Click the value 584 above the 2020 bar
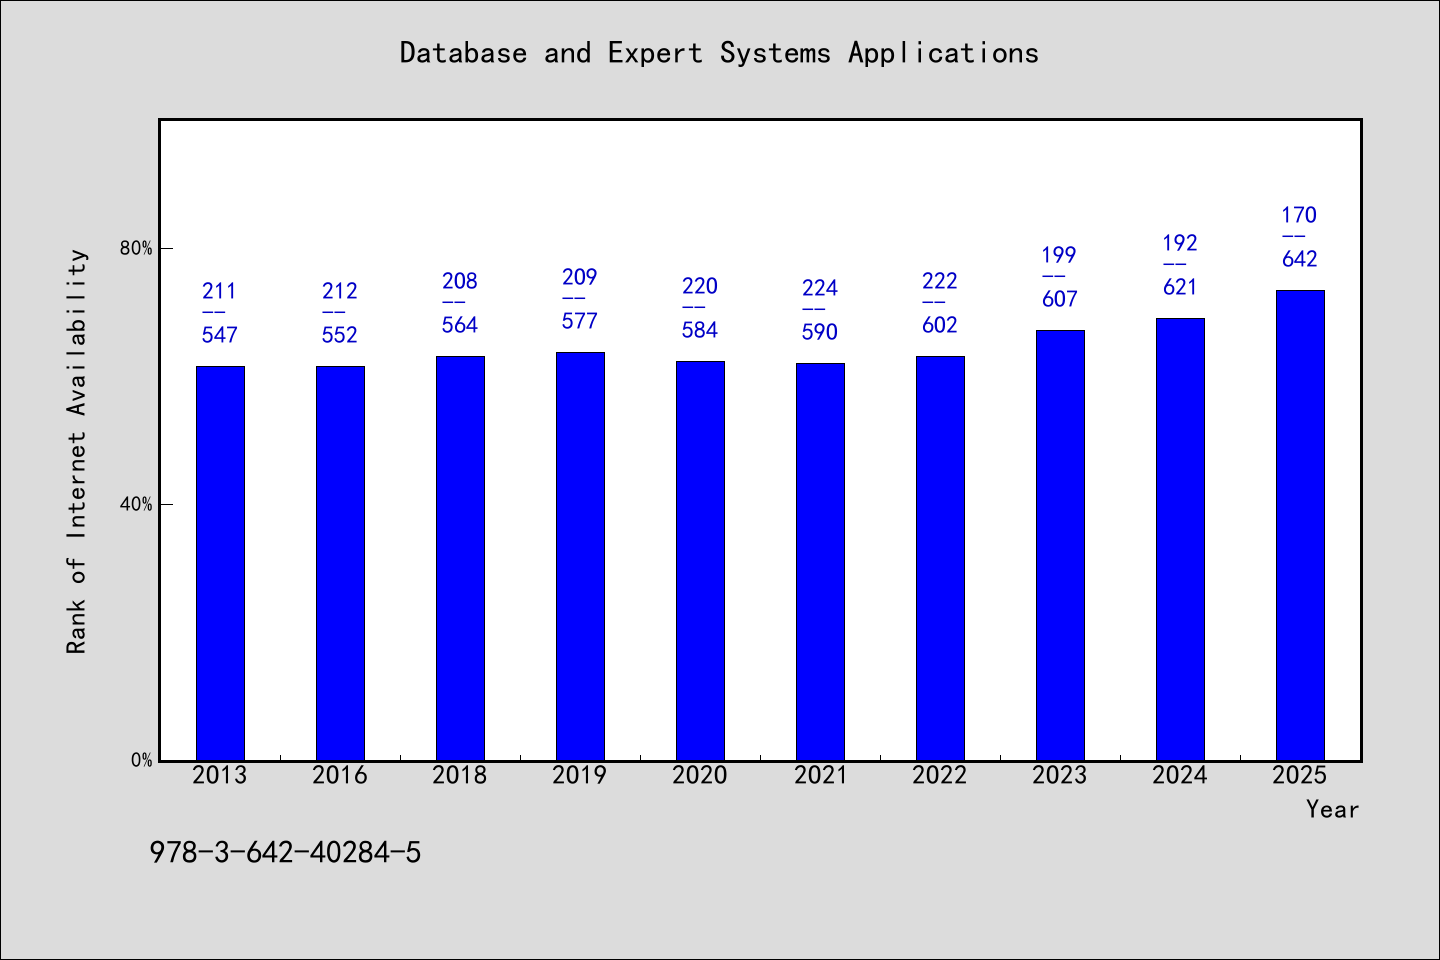 pos(700,330)
